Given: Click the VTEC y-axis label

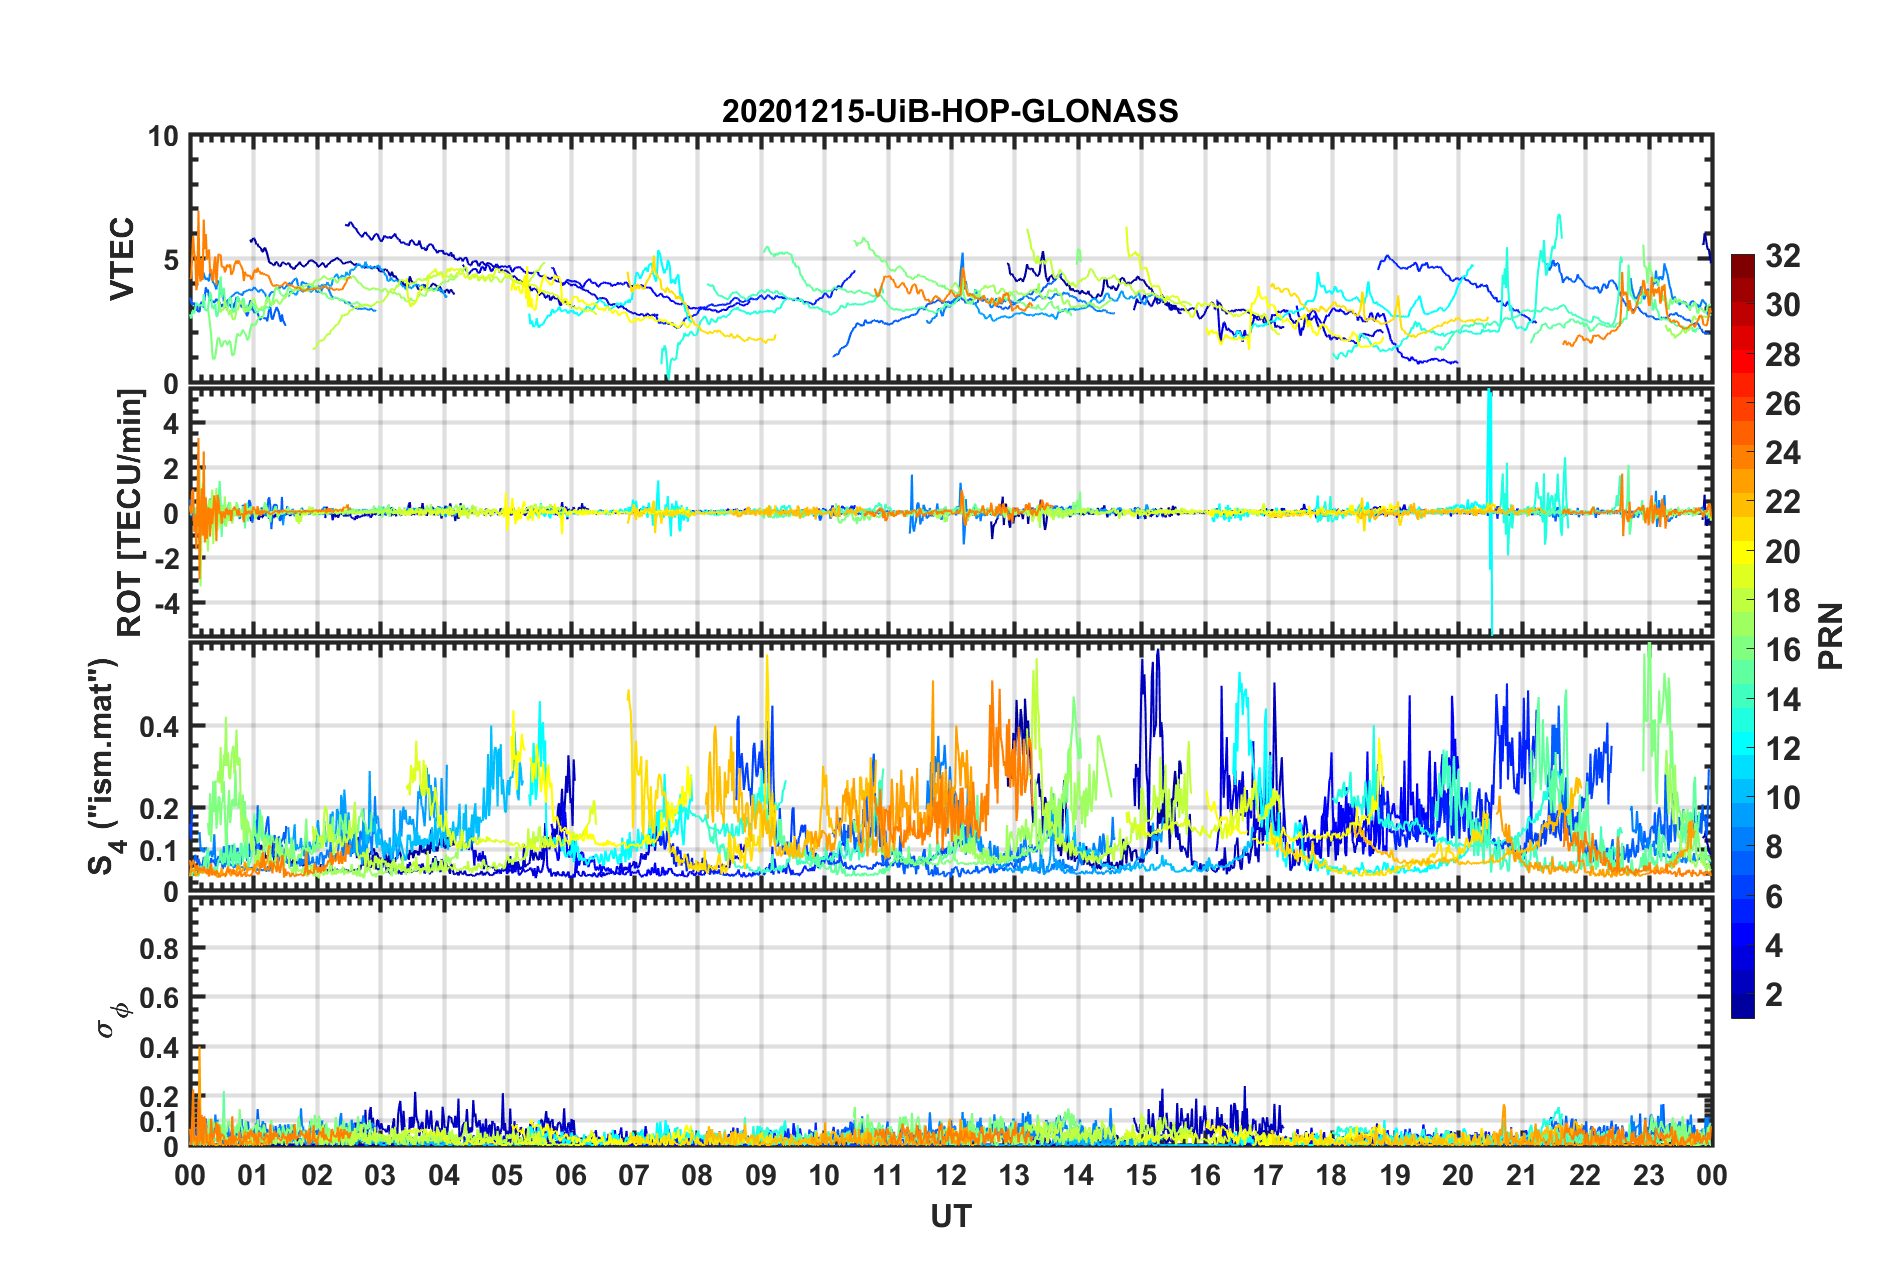Looking at the screenshot, I should coord(122,259).
